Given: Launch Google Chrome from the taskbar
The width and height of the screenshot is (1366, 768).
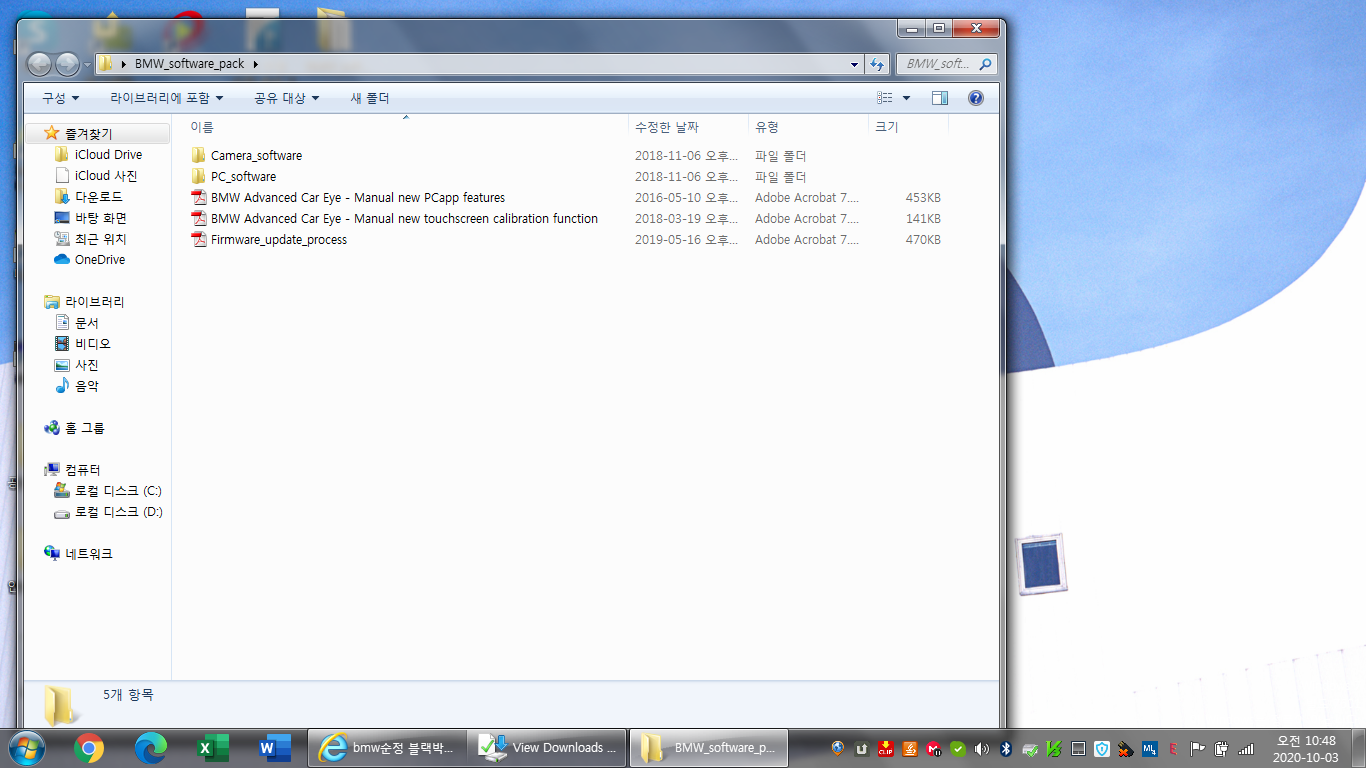Looking at the screenshot, I should pos(89,748).
